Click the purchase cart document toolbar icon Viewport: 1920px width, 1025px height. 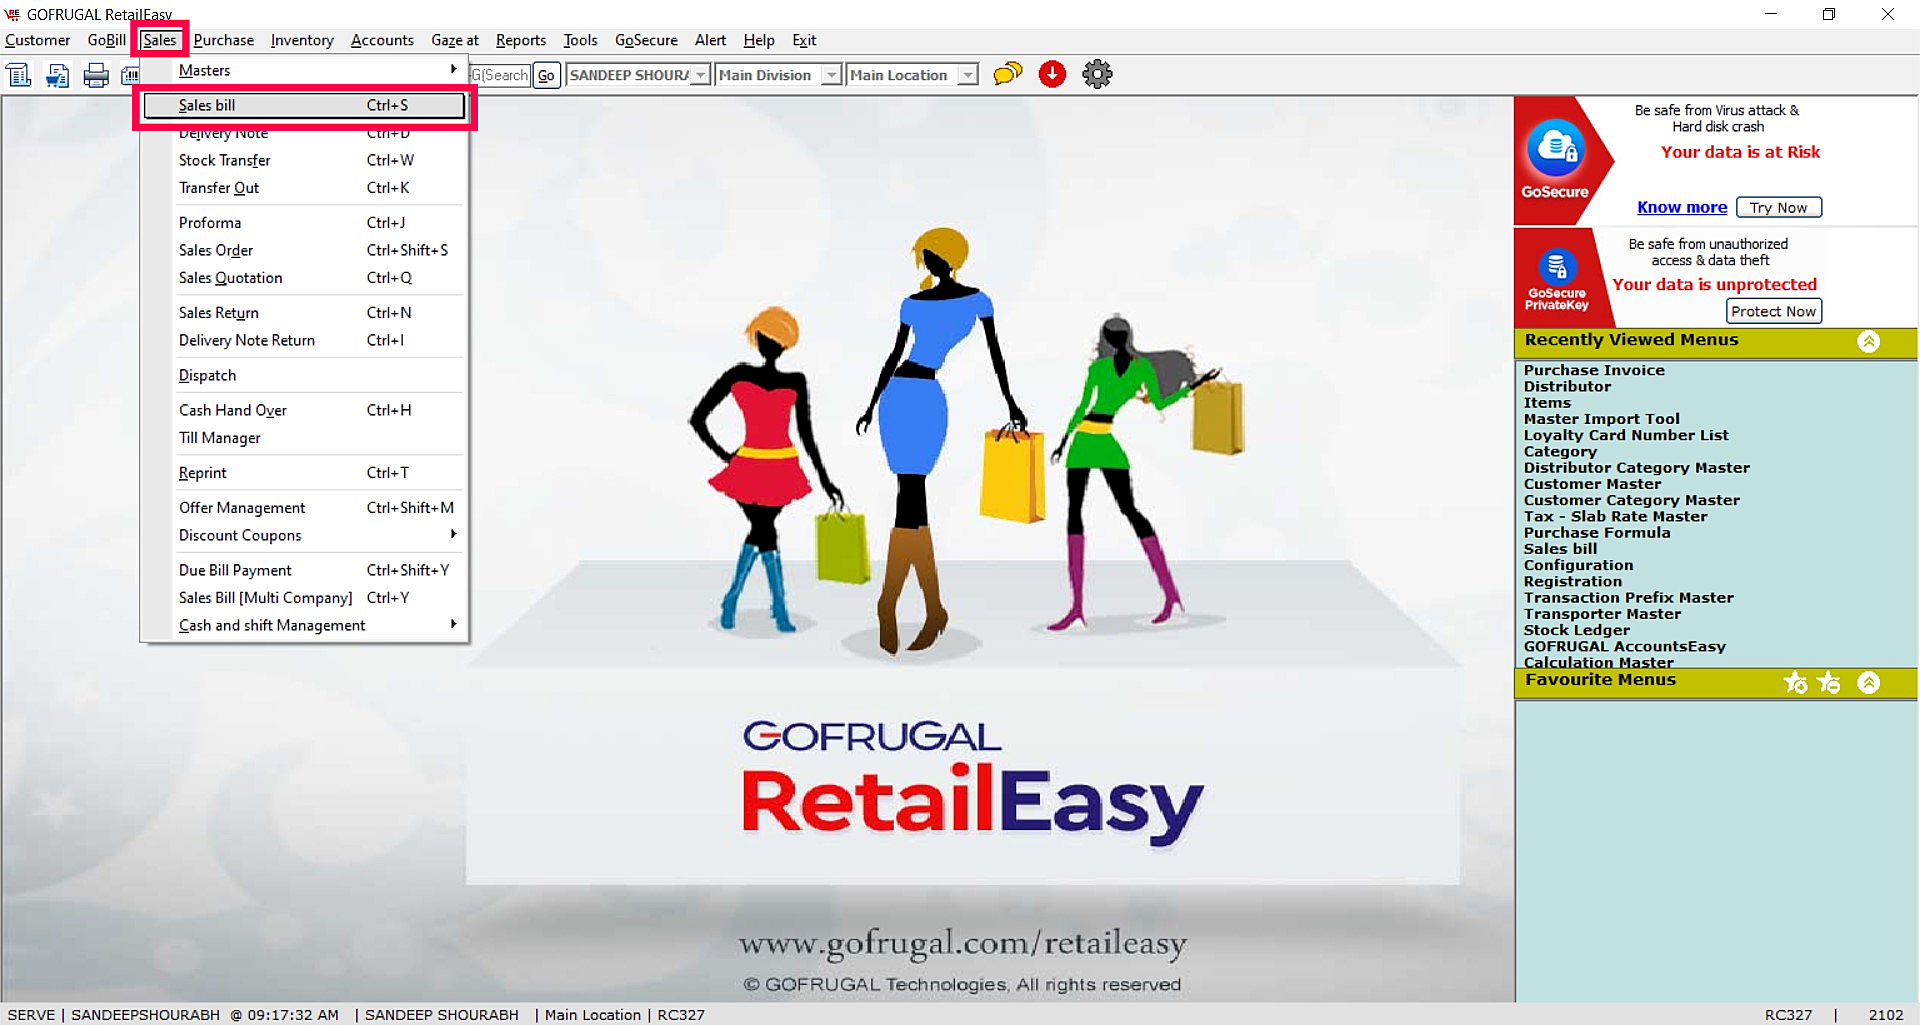(x=57, y=75)
